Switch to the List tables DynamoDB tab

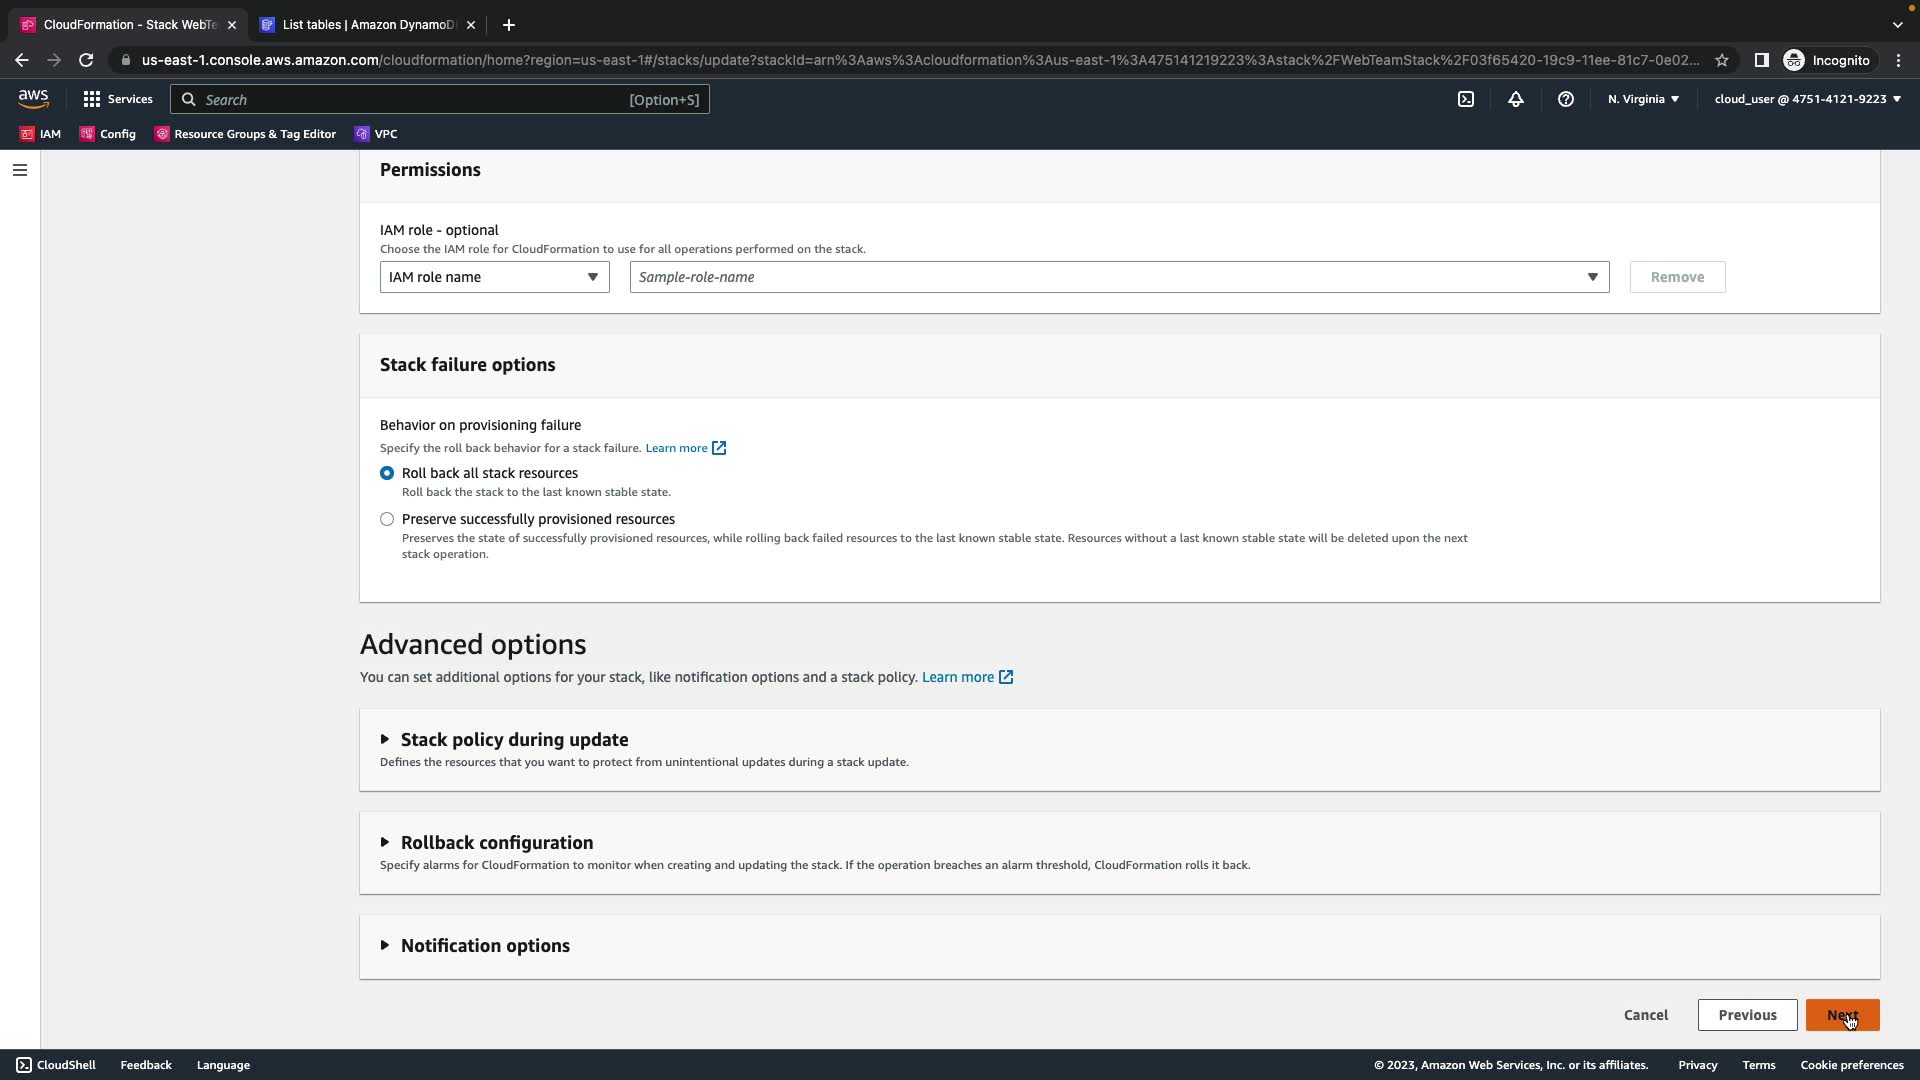tap(367, 25)
